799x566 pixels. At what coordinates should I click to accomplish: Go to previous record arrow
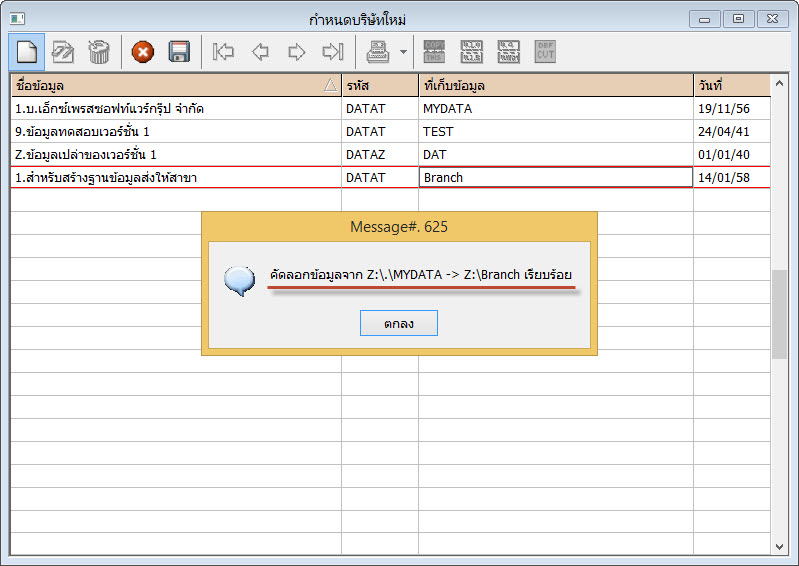(x=260, y=51)
